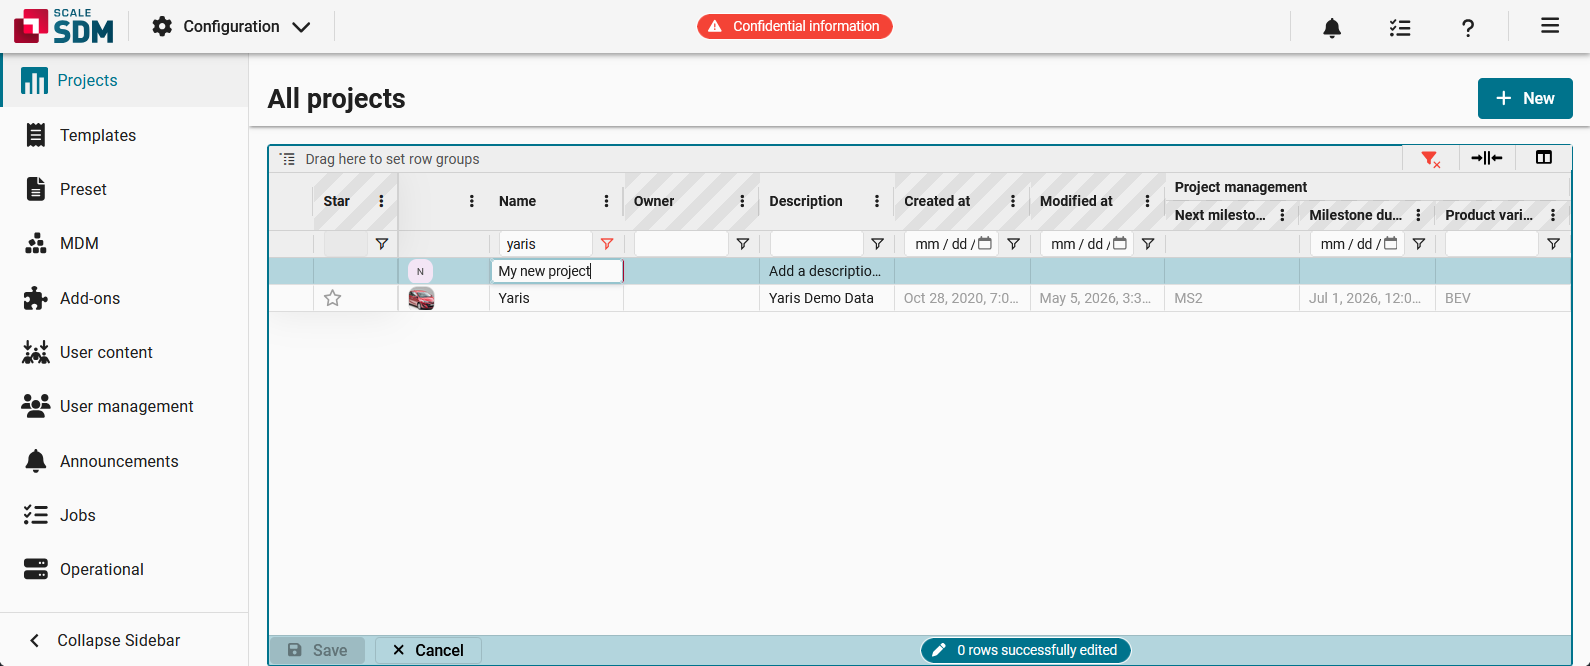Toggle the active Name column filter funnel
Viewport: 1590px width, 666px height.
pos(607,244)
